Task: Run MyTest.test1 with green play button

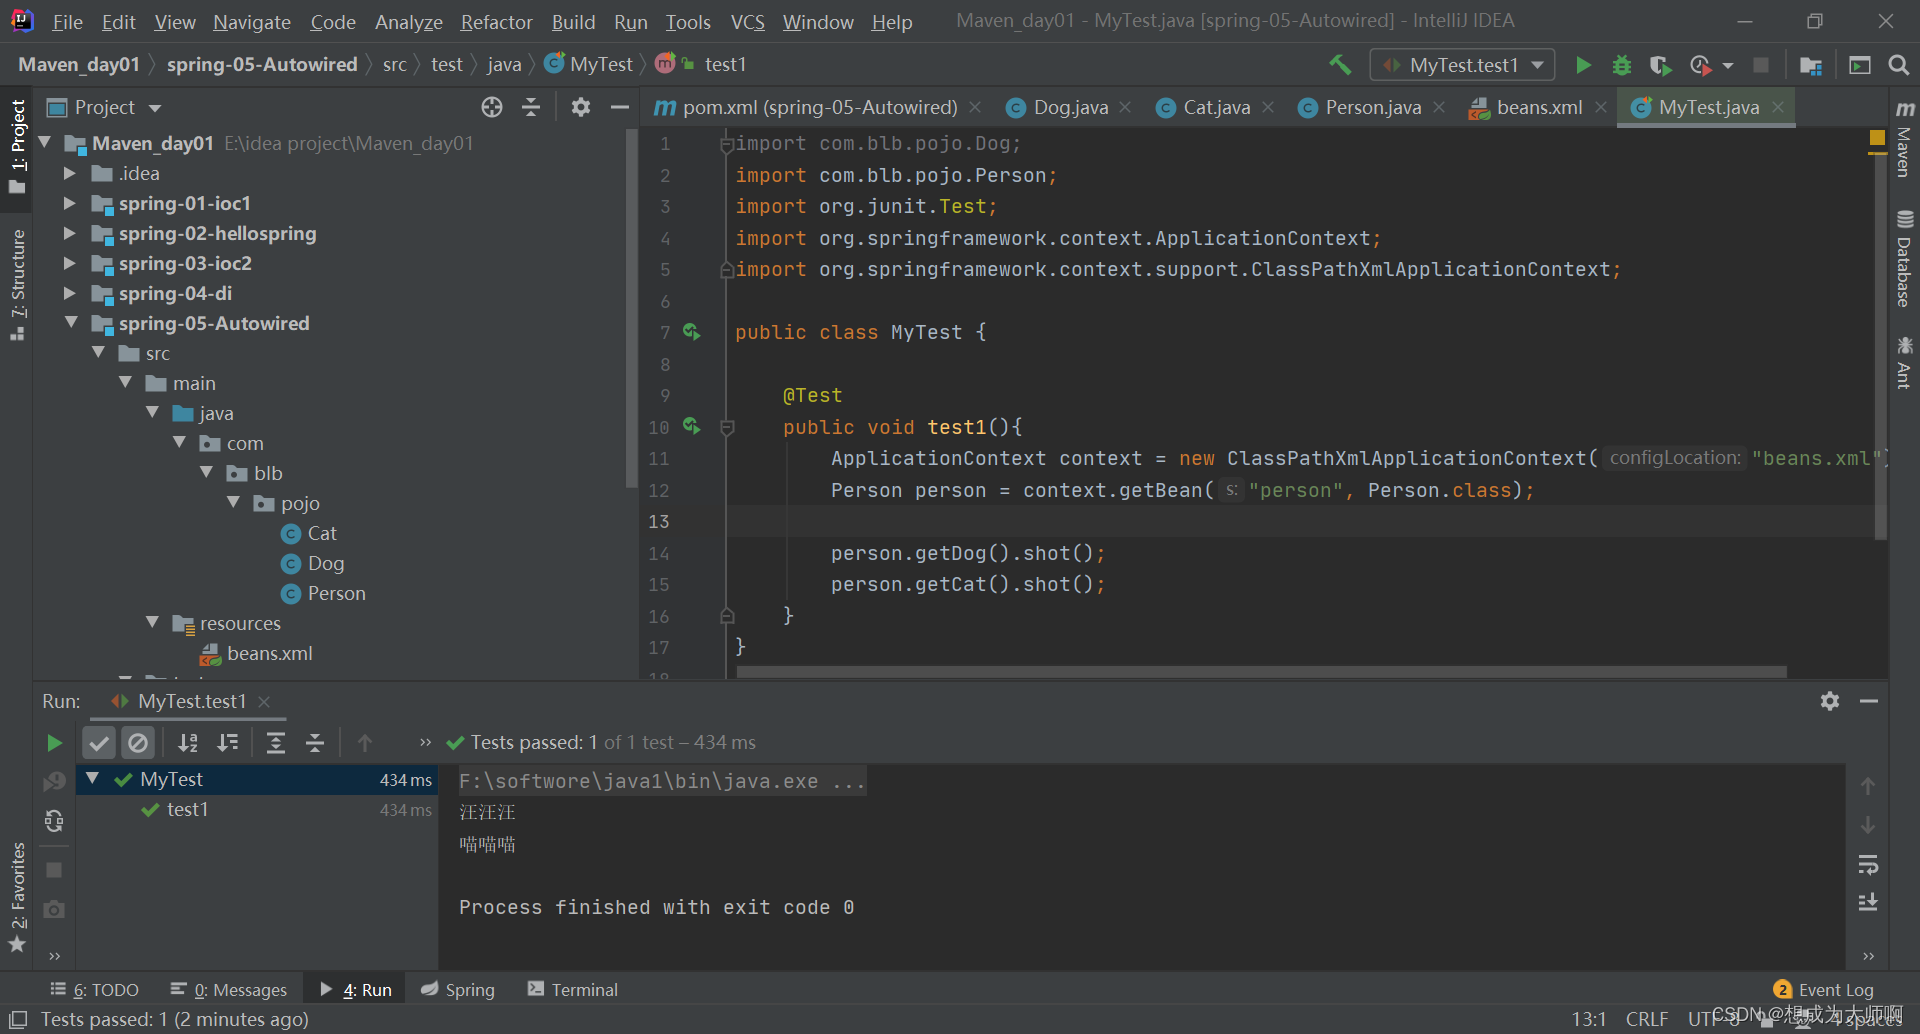Action: pos(1583,65)
